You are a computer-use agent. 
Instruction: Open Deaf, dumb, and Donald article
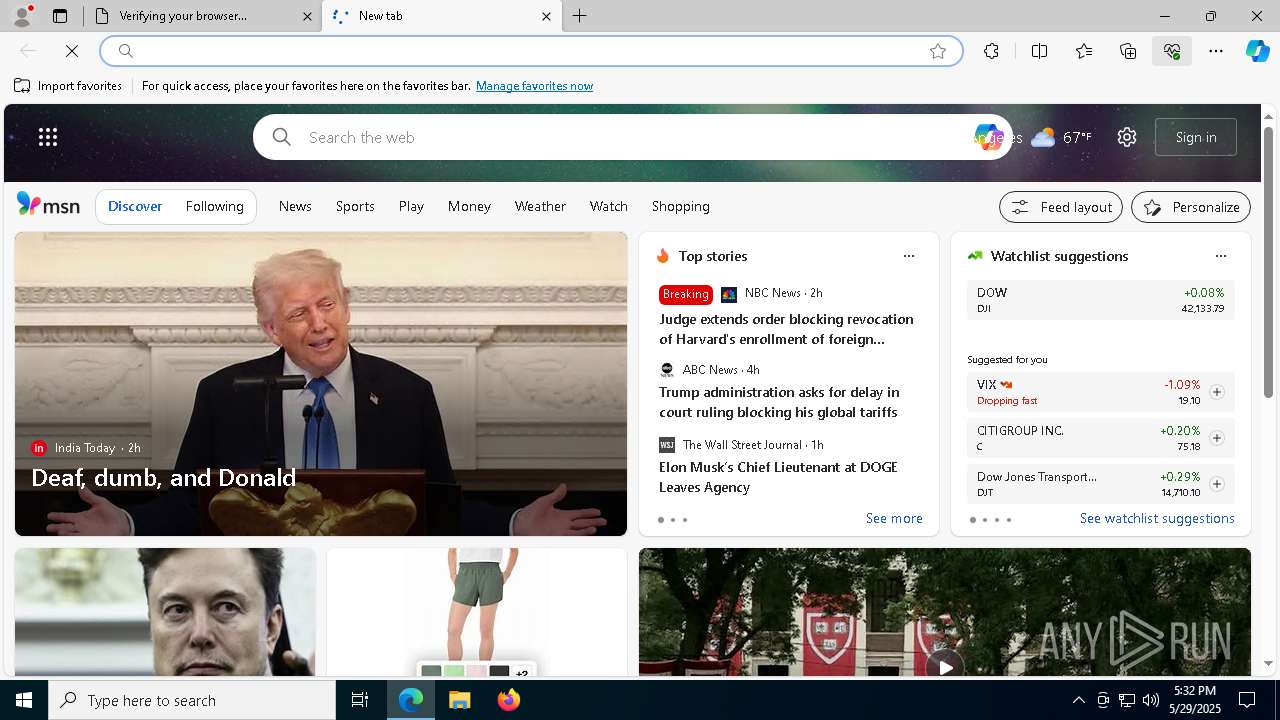tap(164, 478)
